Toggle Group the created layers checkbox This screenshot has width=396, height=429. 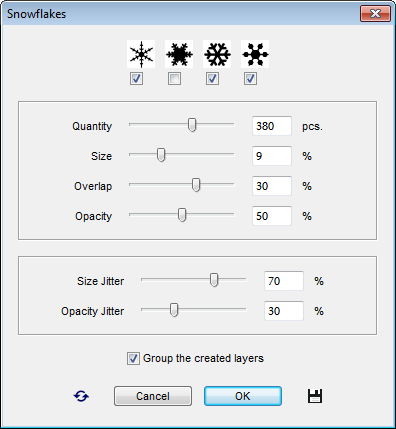[133, 359]
